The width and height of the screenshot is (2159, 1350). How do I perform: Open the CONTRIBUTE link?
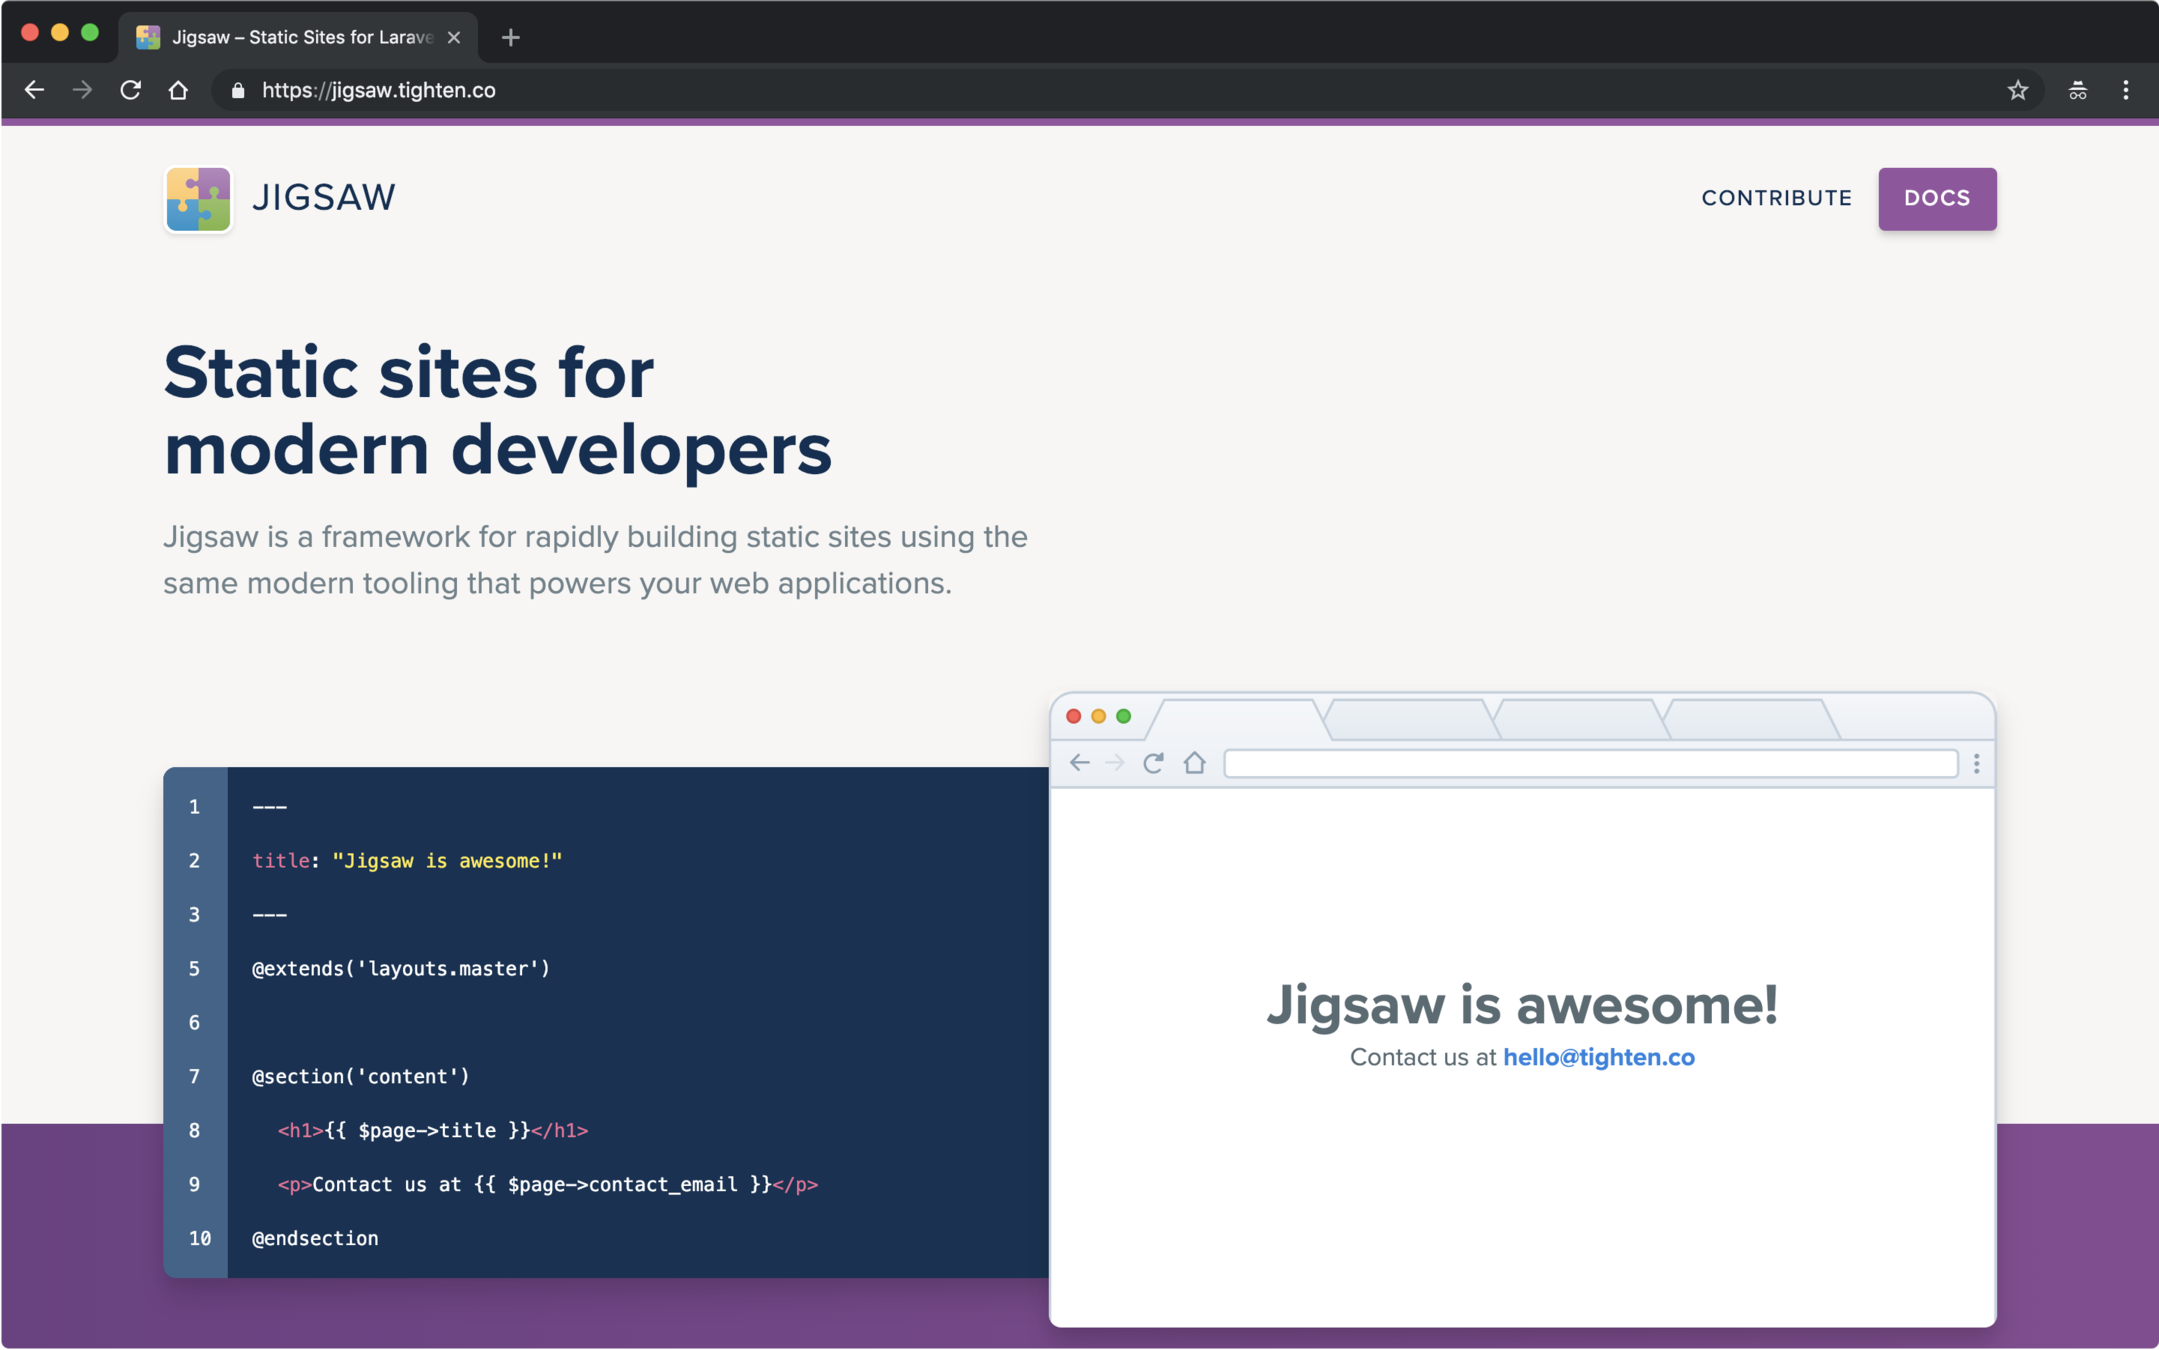coord(1776,198)
